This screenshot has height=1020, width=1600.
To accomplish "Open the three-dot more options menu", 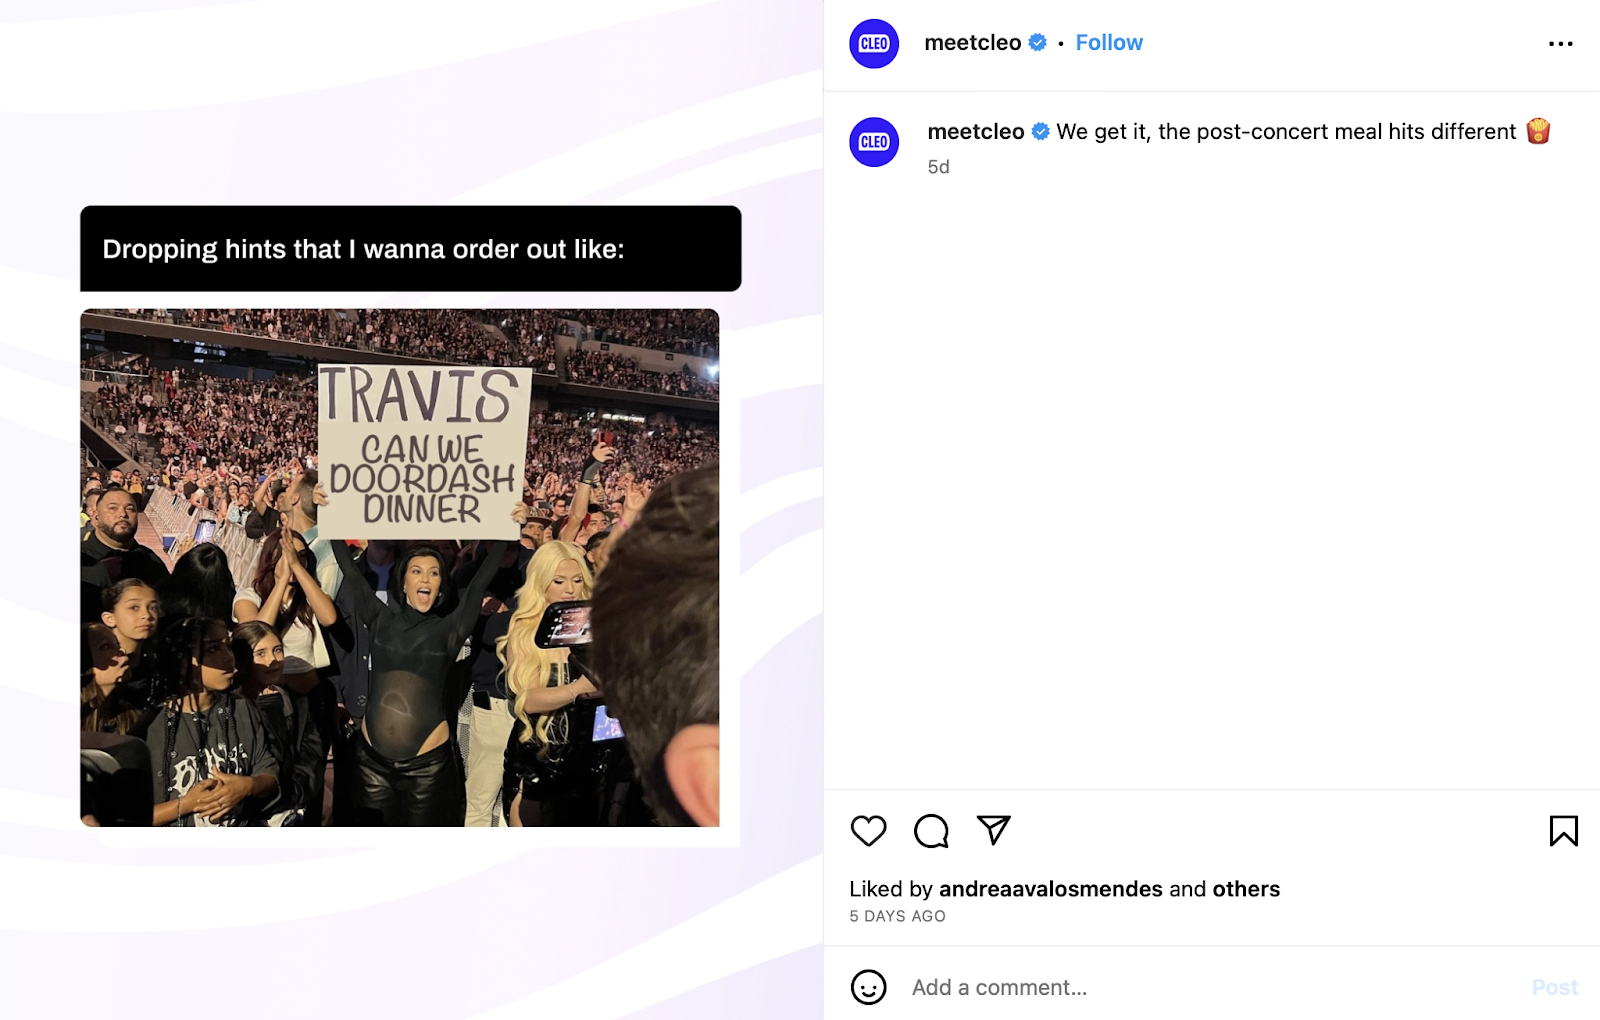I will [1560, 44].
